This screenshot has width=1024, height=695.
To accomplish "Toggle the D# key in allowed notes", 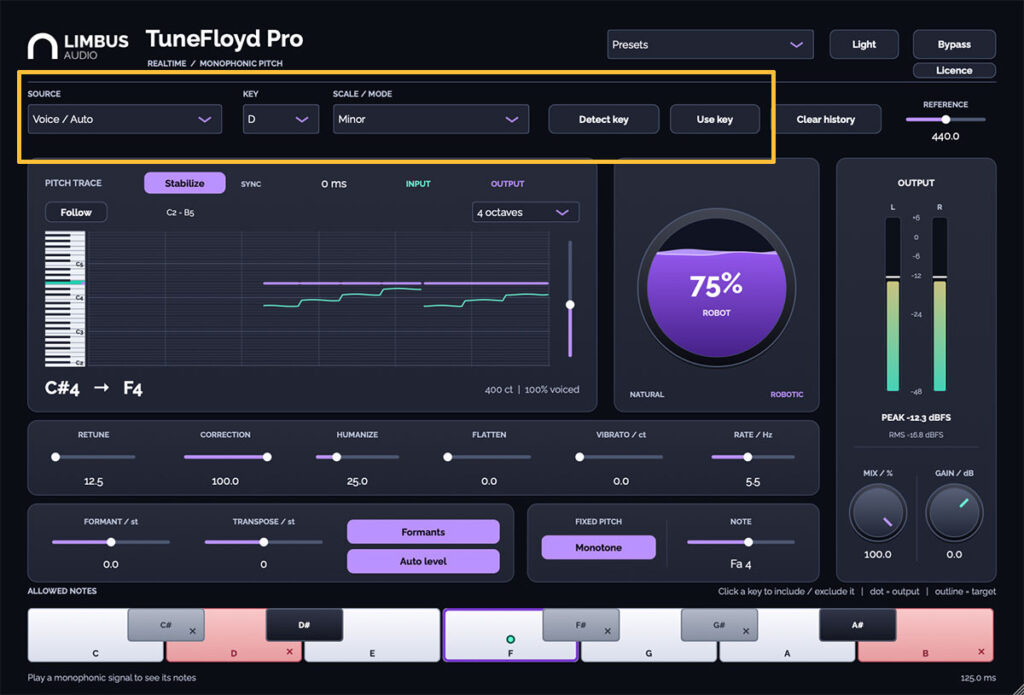I will 304,625.
